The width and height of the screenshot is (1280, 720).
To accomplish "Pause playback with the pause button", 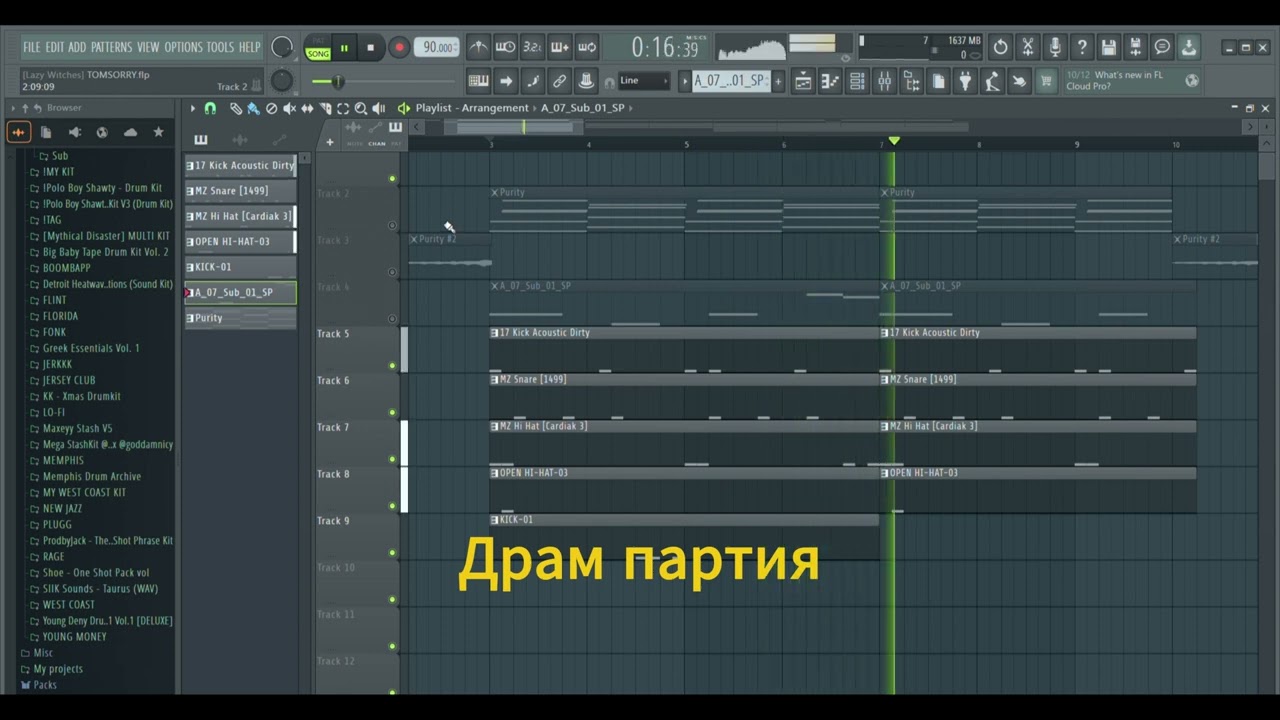I will pos(344,47).
